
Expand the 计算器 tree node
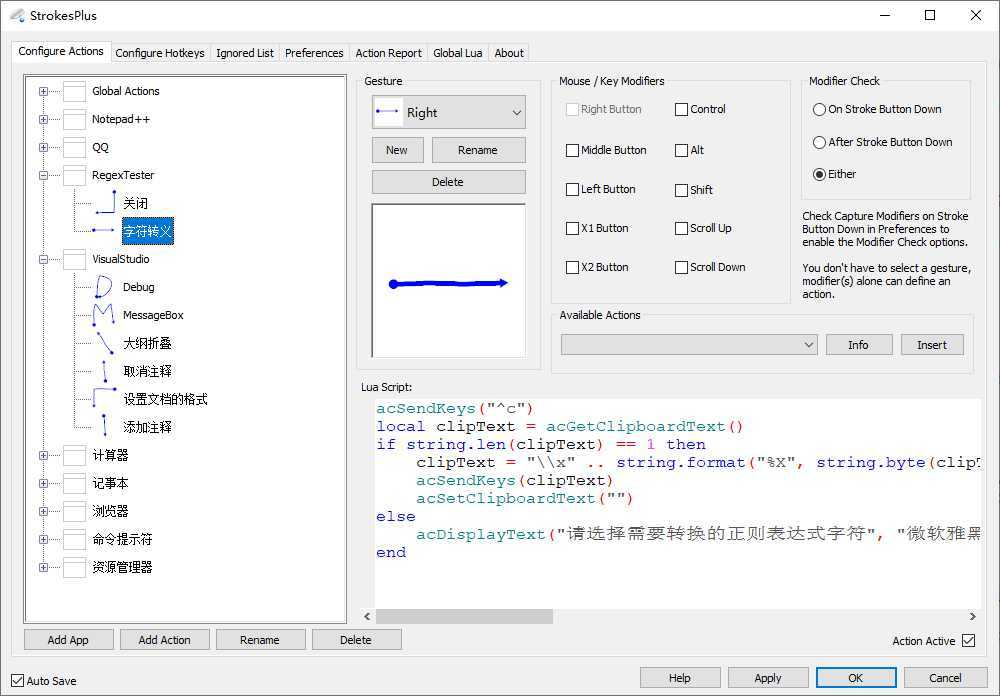(x=43, y=455)
